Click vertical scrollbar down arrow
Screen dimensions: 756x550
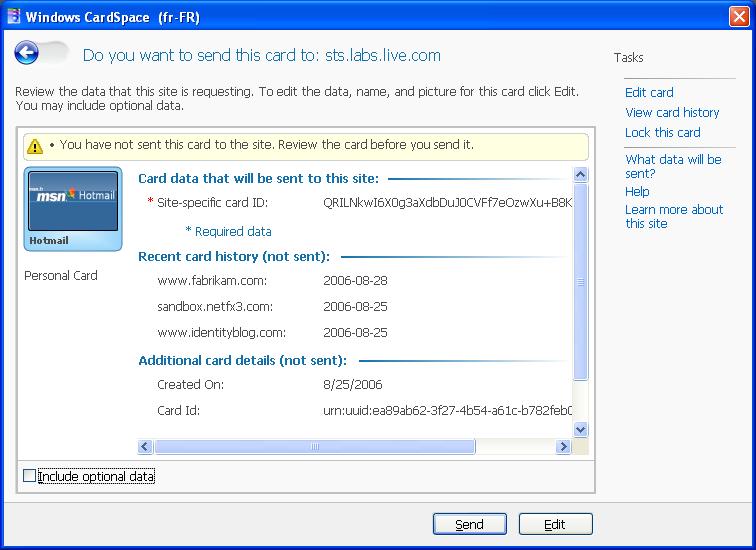(x=580, y=429)
